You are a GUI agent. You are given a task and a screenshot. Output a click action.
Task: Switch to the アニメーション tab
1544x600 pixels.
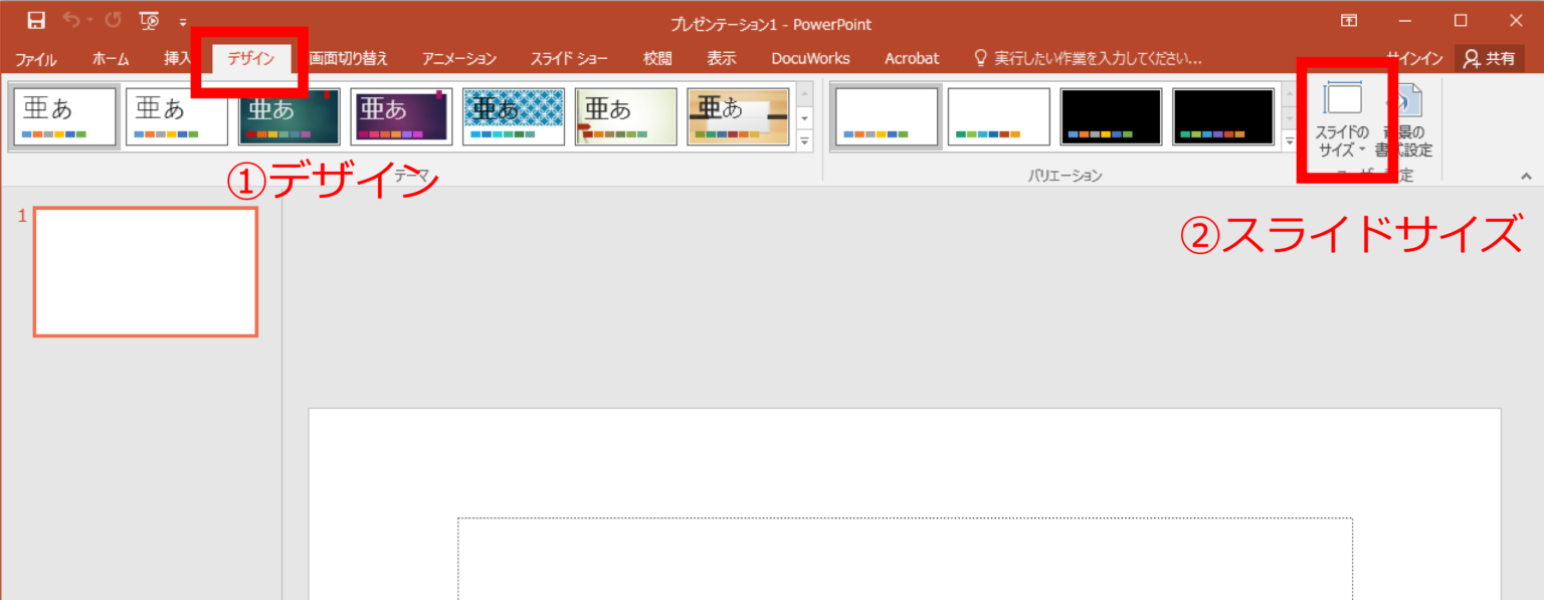click(458, 57)
